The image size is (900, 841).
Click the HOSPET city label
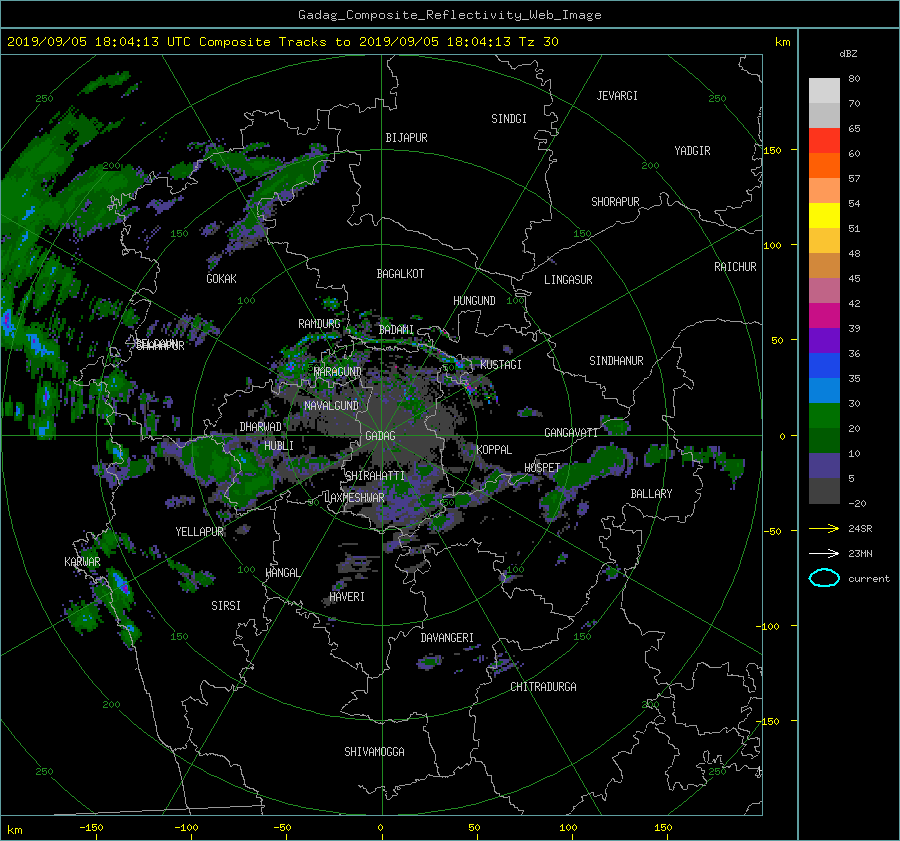(x=542, y=468)
